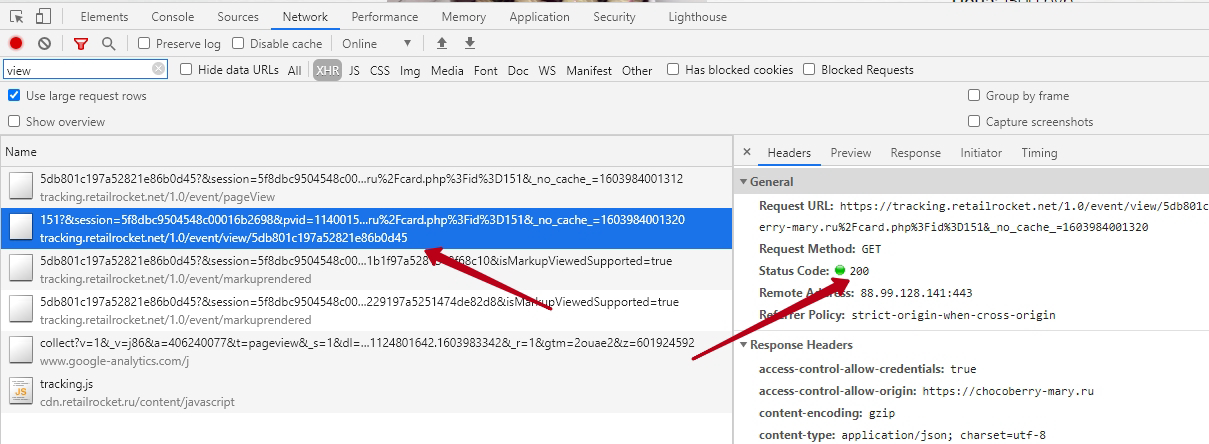
Task: Click the import HAR upload arrow
Action: tap(442, 43)
